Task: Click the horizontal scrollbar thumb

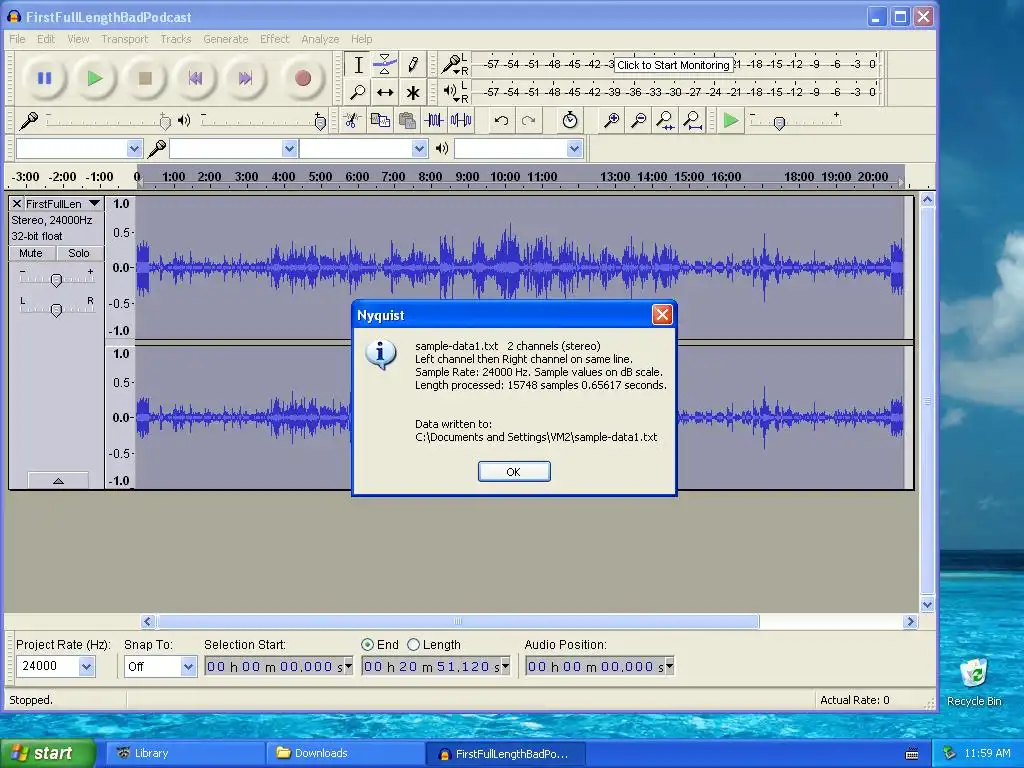Action: (458, 621)
